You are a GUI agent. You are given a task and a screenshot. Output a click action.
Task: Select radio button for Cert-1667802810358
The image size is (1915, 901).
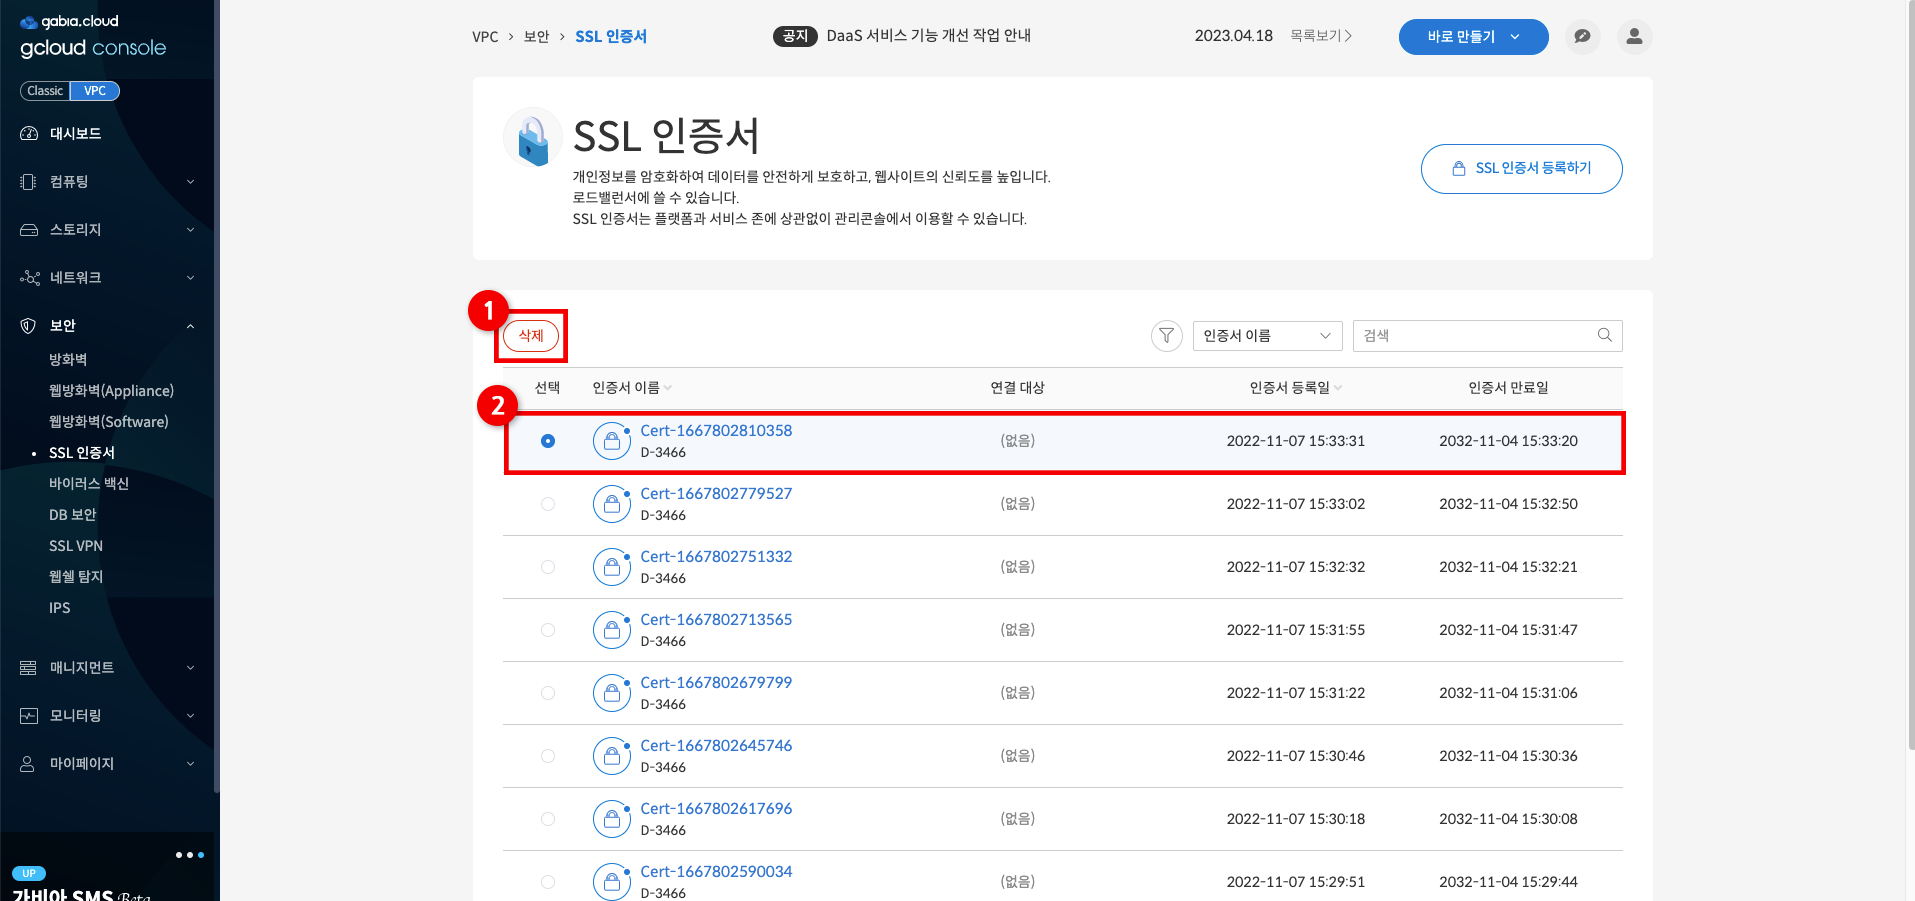[x=548, y=441]
